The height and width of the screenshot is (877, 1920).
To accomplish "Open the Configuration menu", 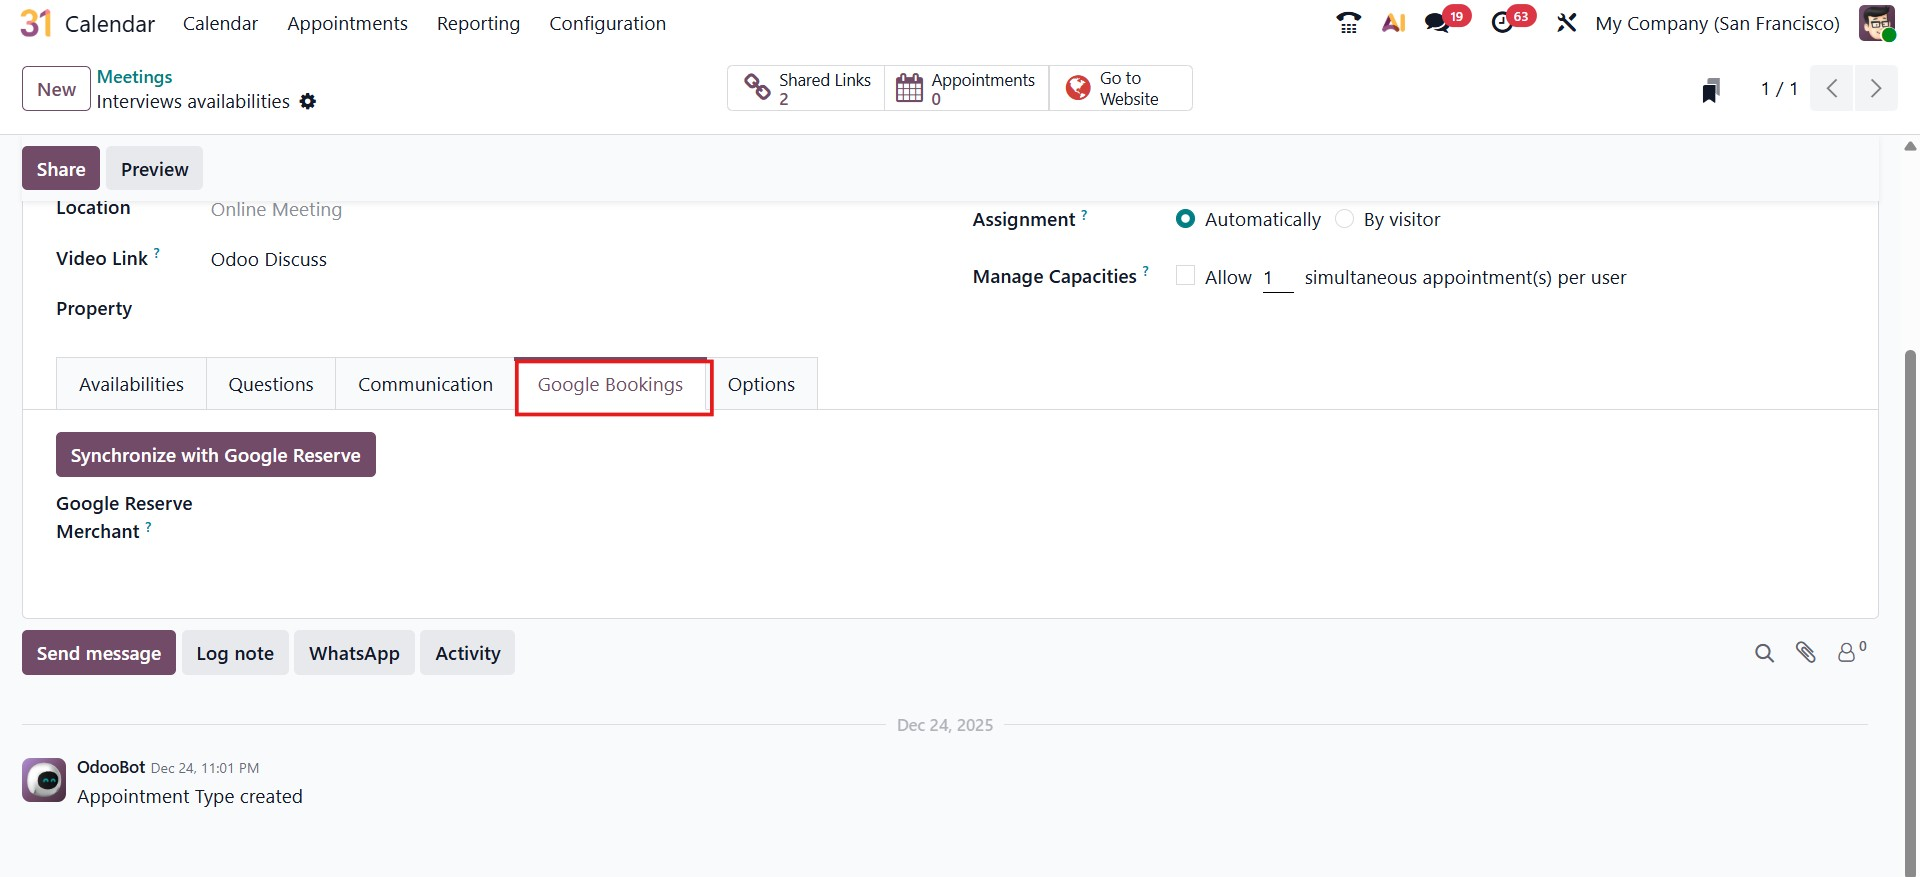I will [x=607, y=23].
